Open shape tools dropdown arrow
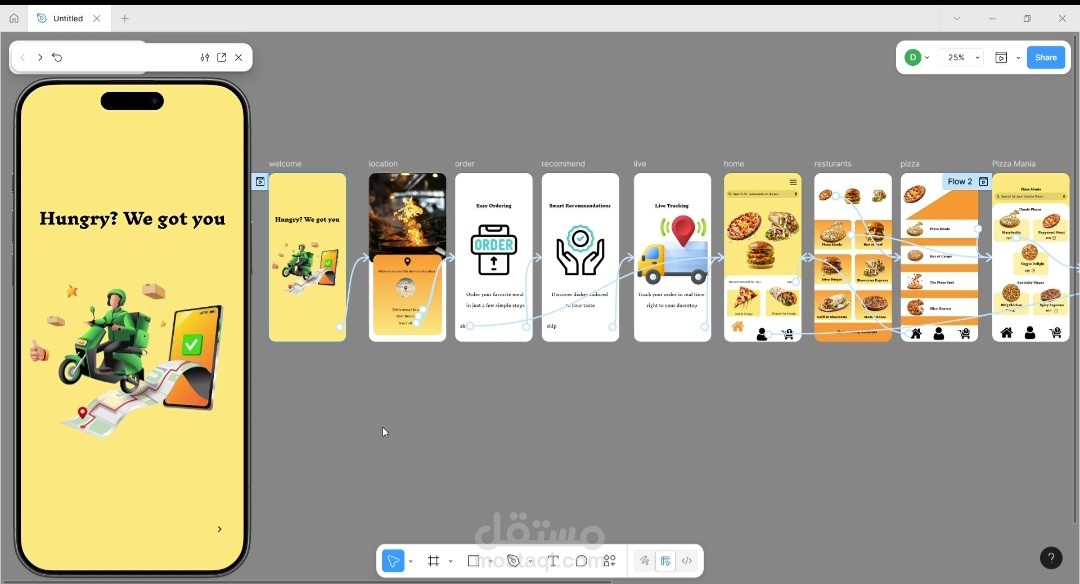 [x=490, y=561]
